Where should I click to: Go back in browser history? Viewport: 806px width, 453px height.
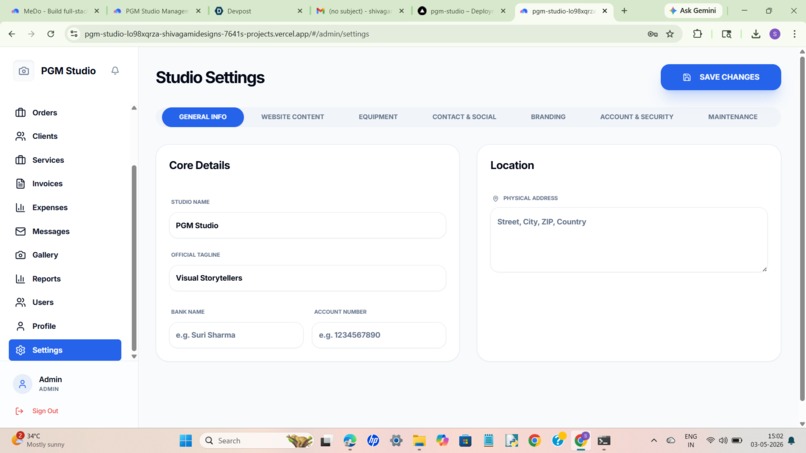12,34
